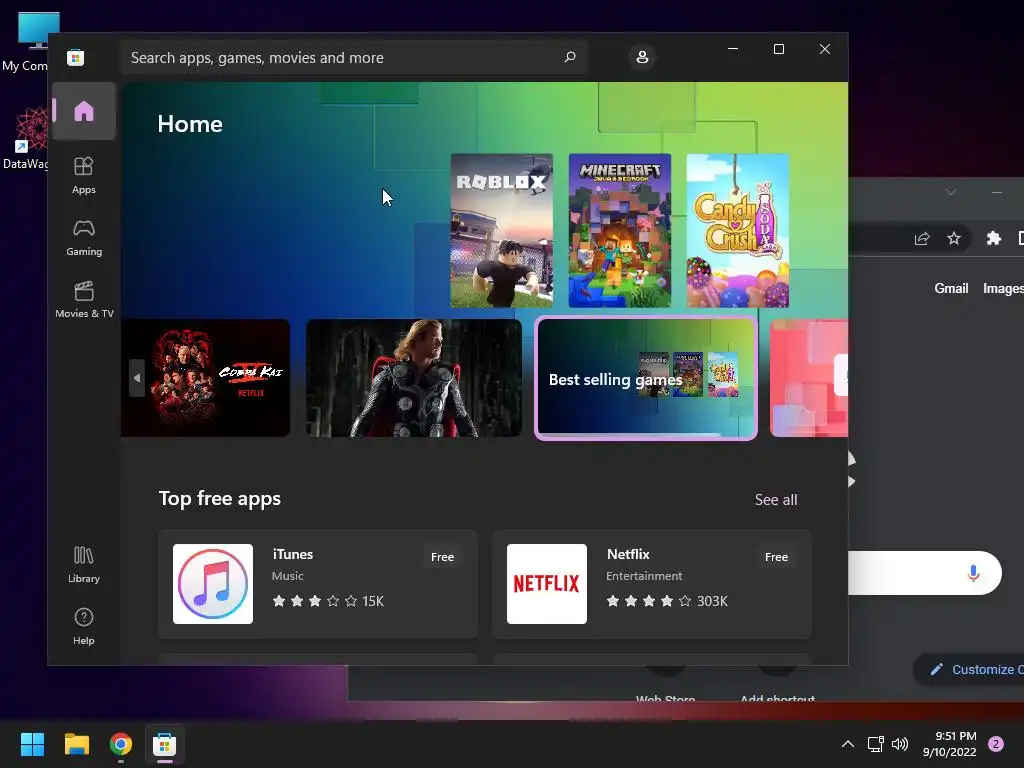Open the Roblox game tile
Screen dimensions: 1024x768
pos(502,231)
